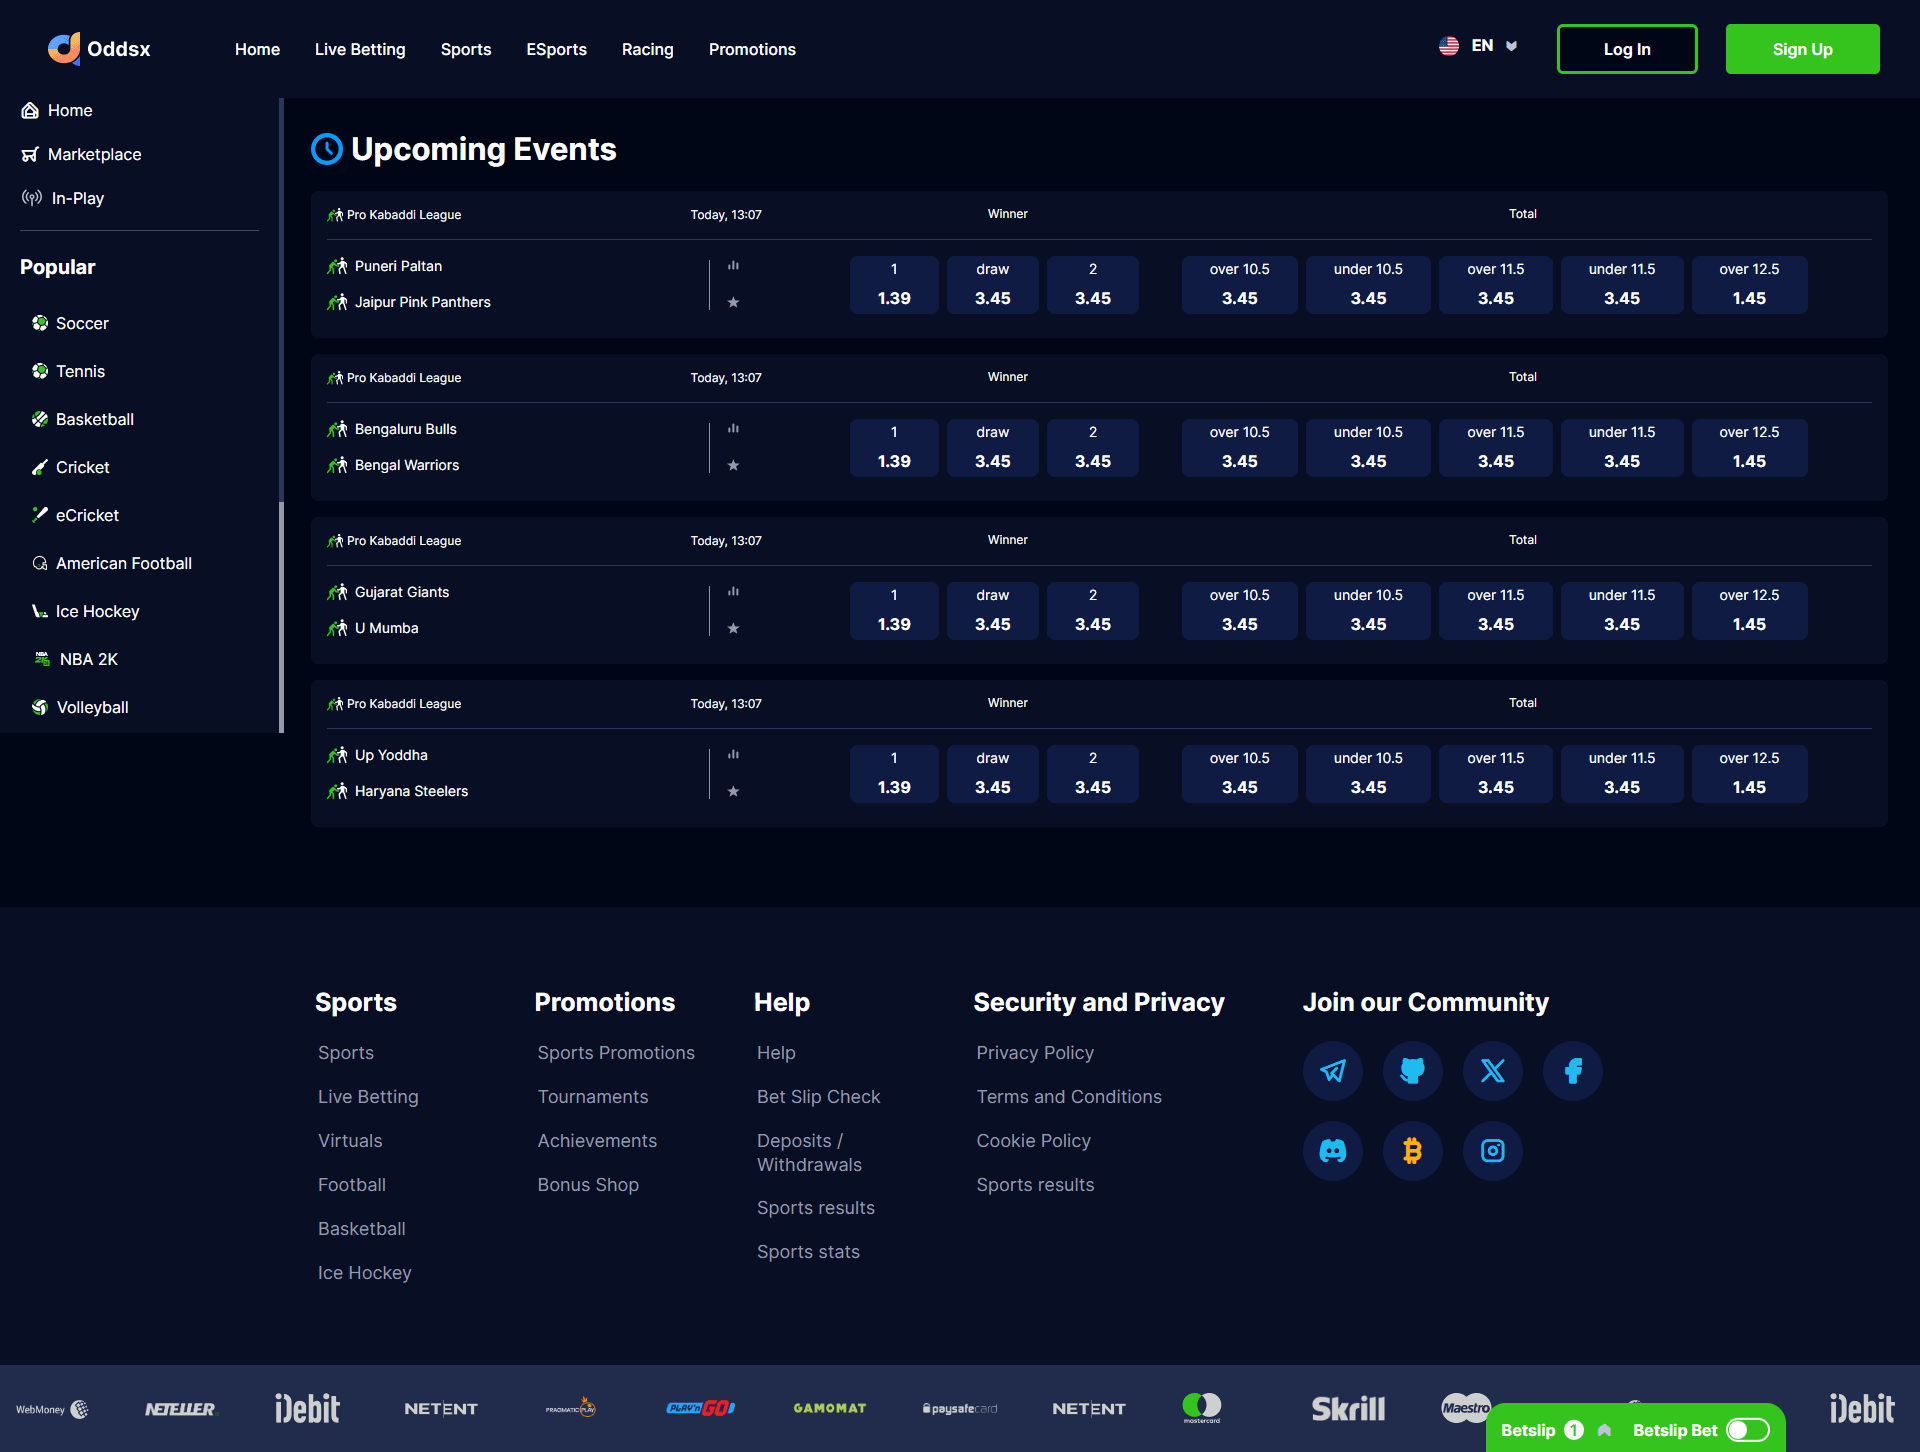Open the Instagram community icon

[x=1492, y=1151]
